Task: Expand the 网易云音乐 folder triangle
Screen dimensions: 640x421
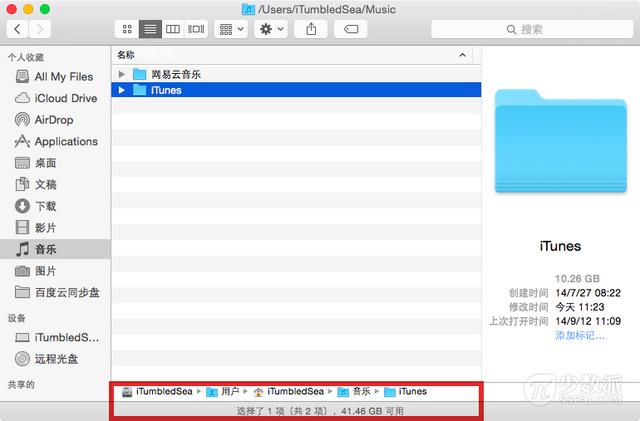Action: 121,74
